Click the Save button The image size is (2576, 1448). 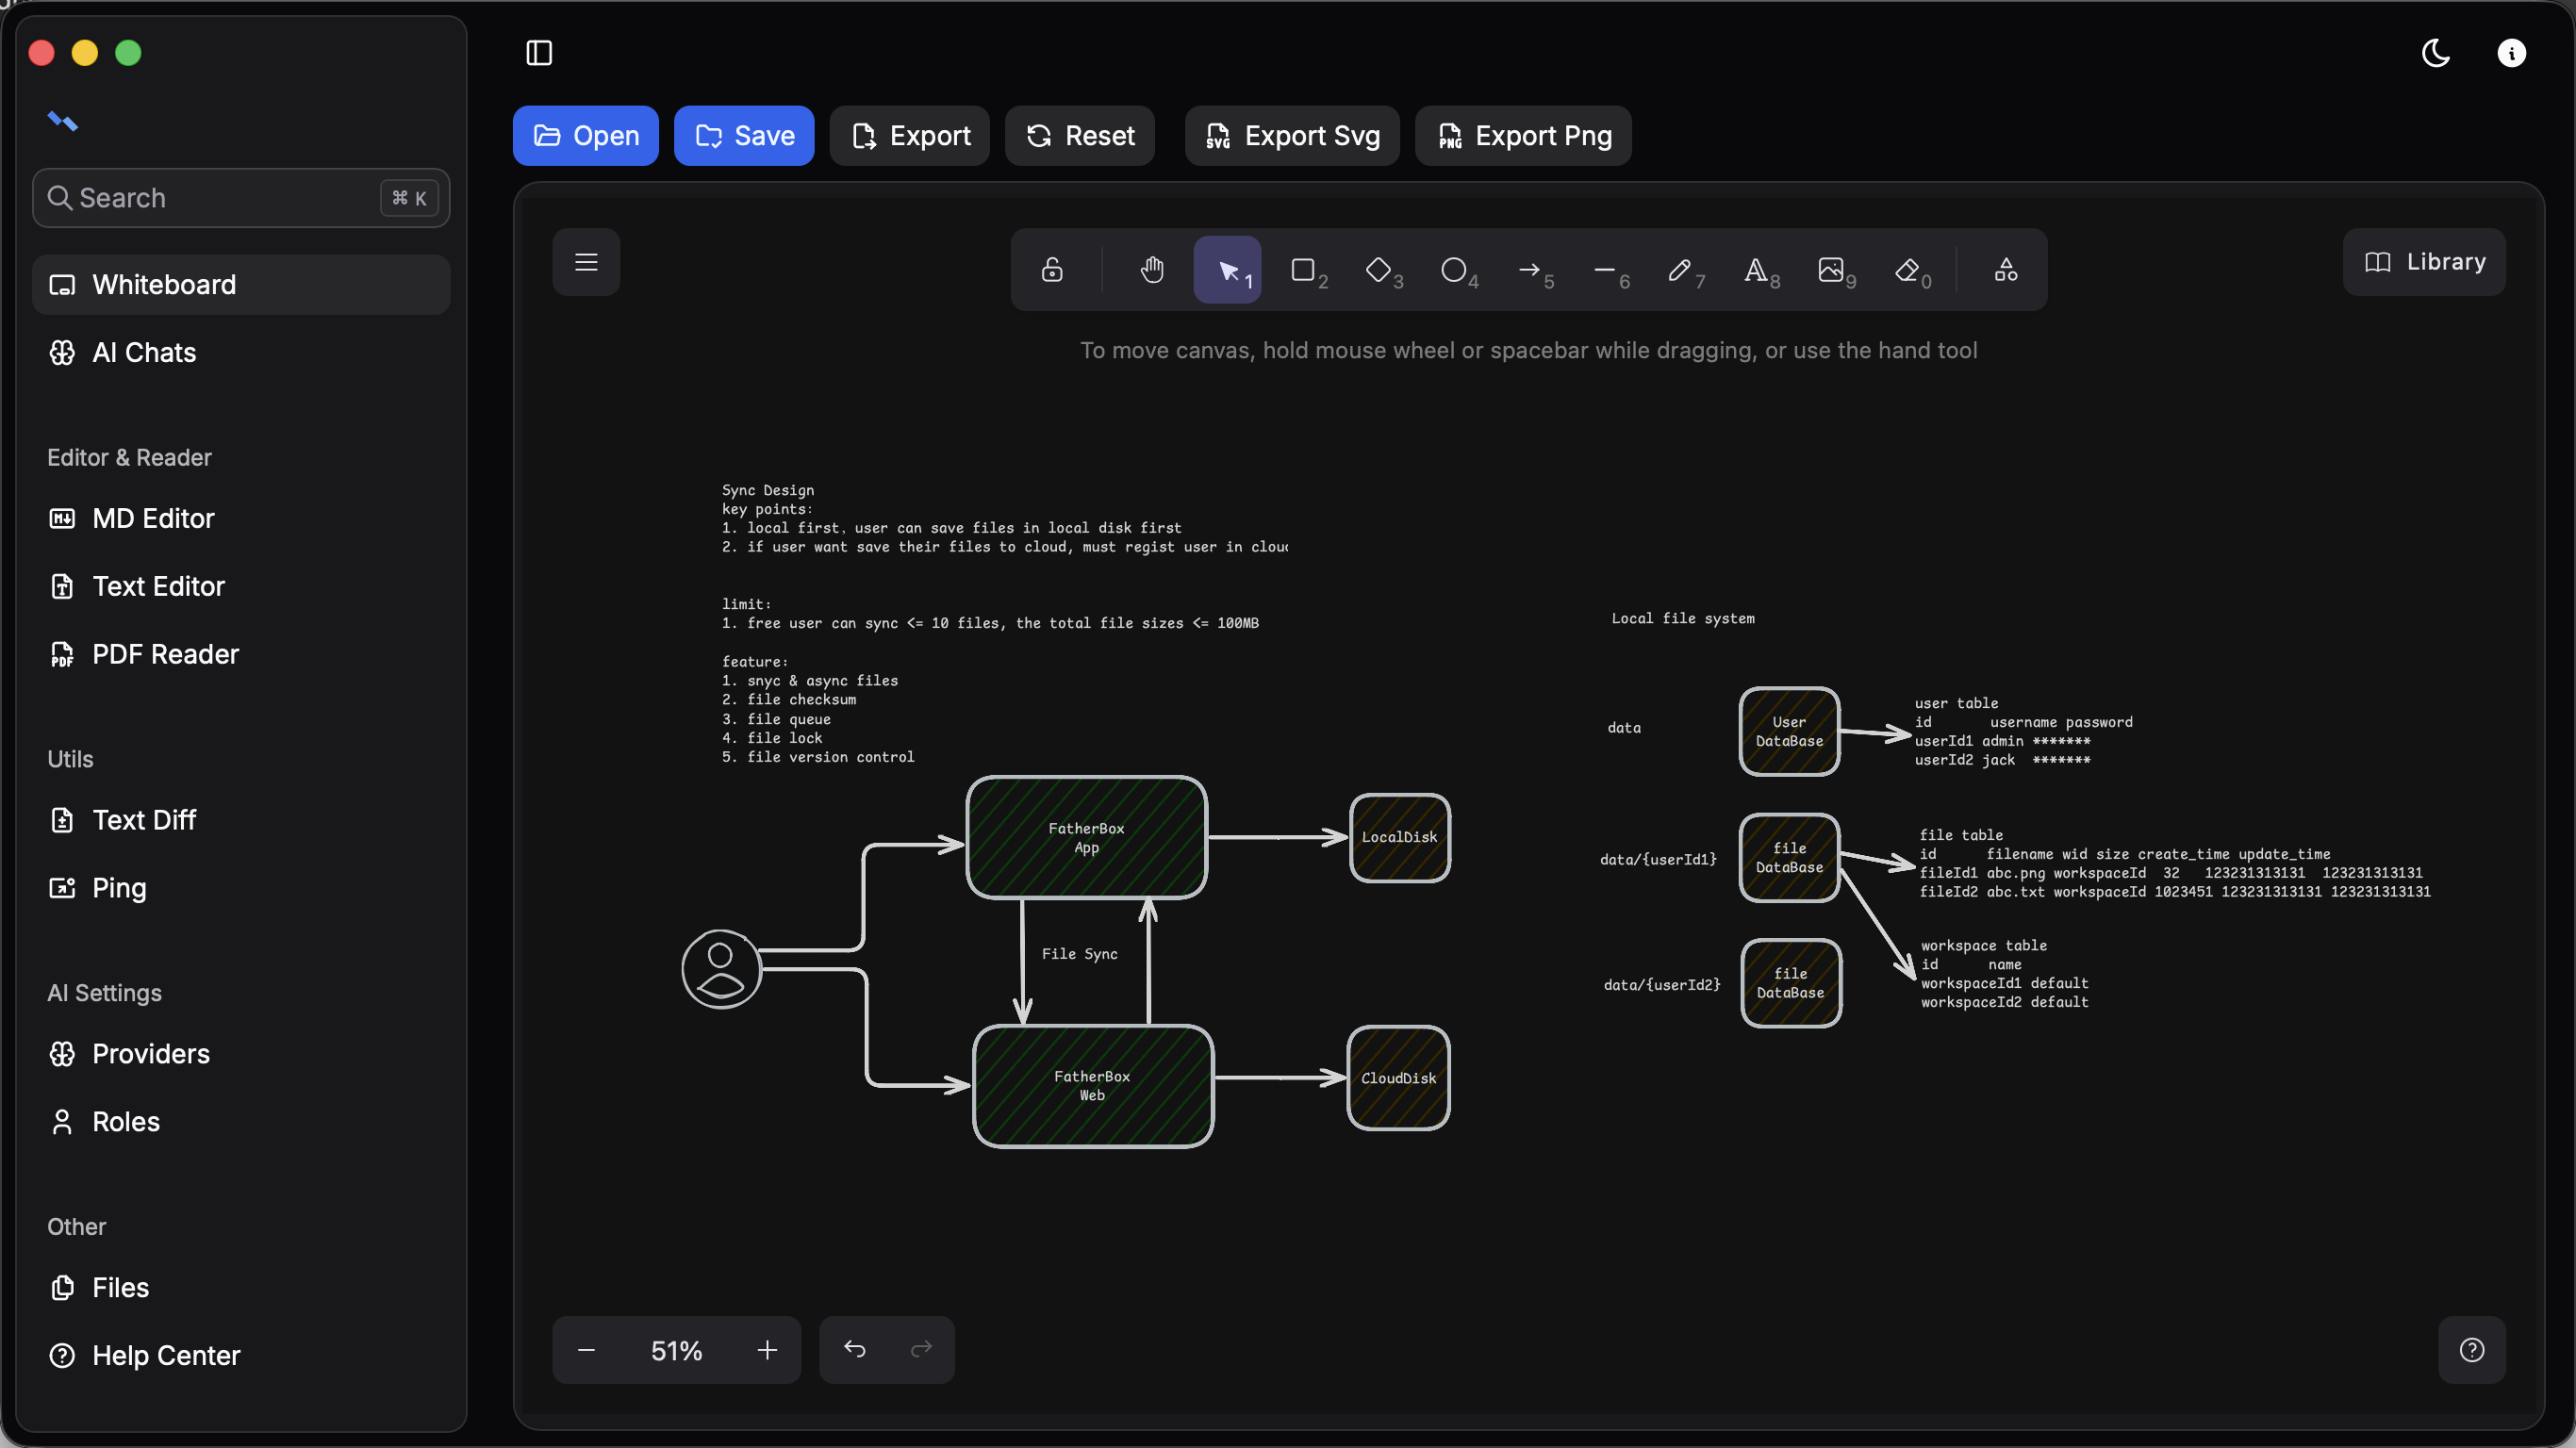(744, 136)
